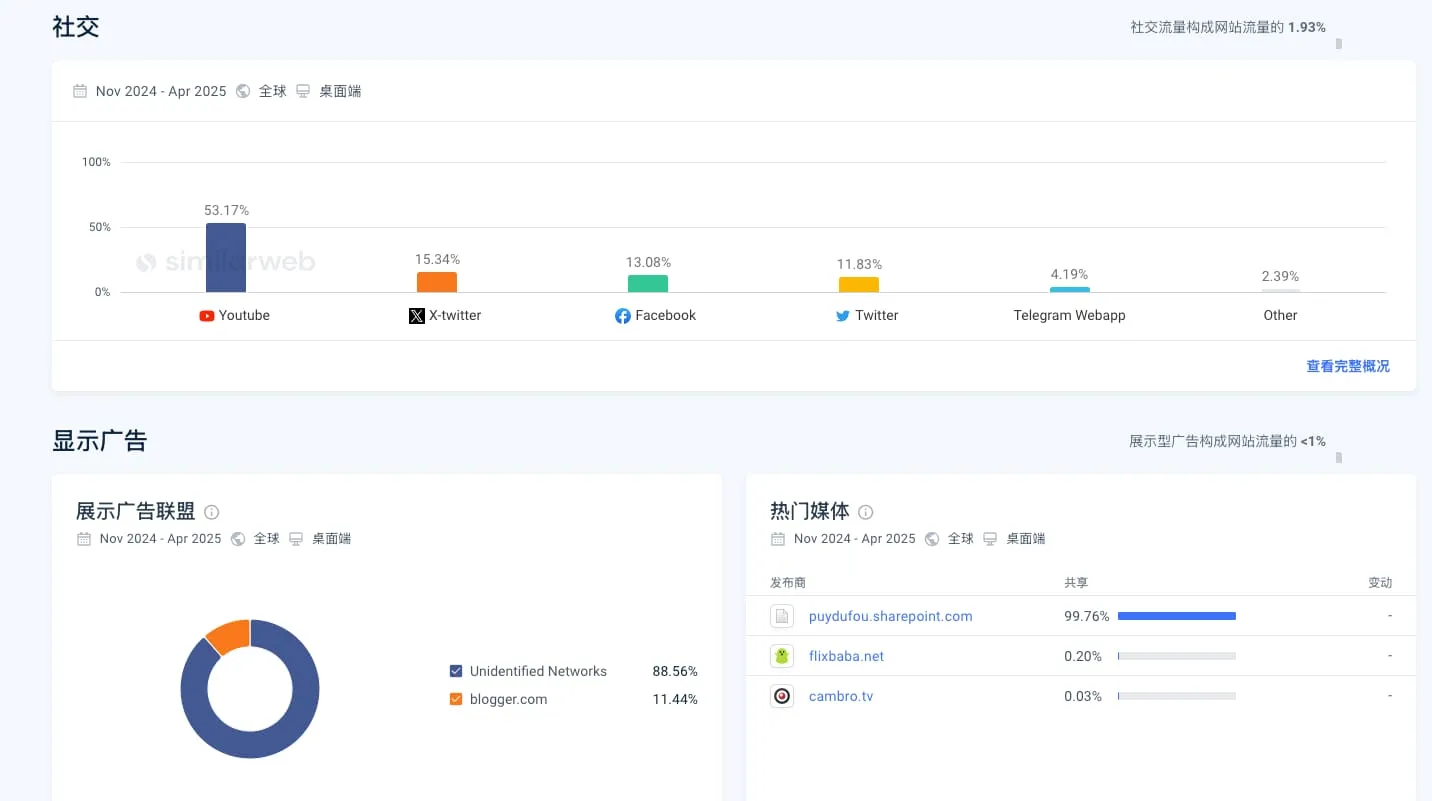The image size is (1432, 801).
Task: Click the 变动 column header
Action: 1380,583
